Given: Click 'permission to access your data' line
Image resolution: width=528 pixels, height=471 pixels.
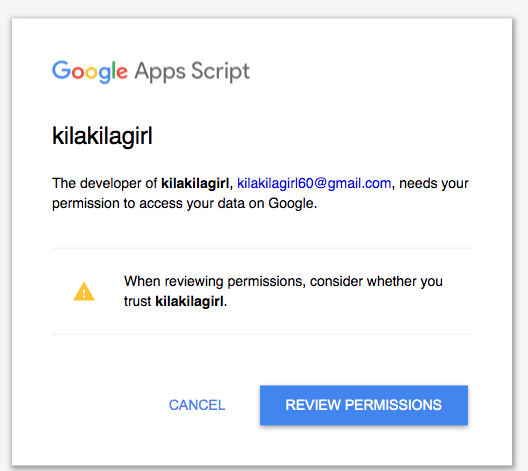Looking at the screenshot, I should 185,203.
